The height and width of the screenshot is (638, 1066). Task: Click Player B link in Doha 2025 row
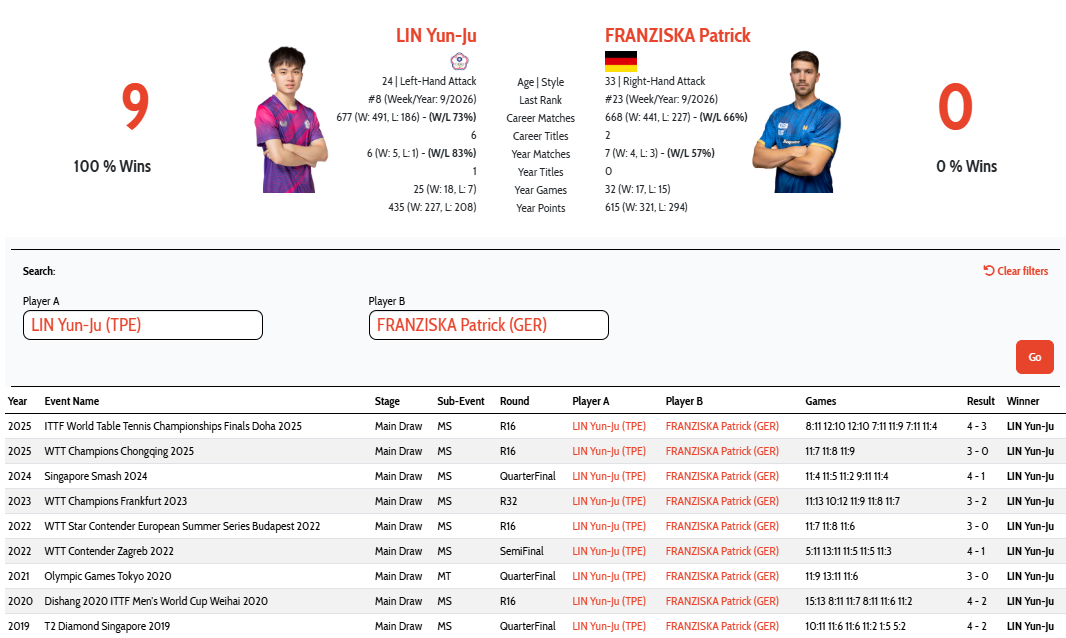tap(722, 426)
